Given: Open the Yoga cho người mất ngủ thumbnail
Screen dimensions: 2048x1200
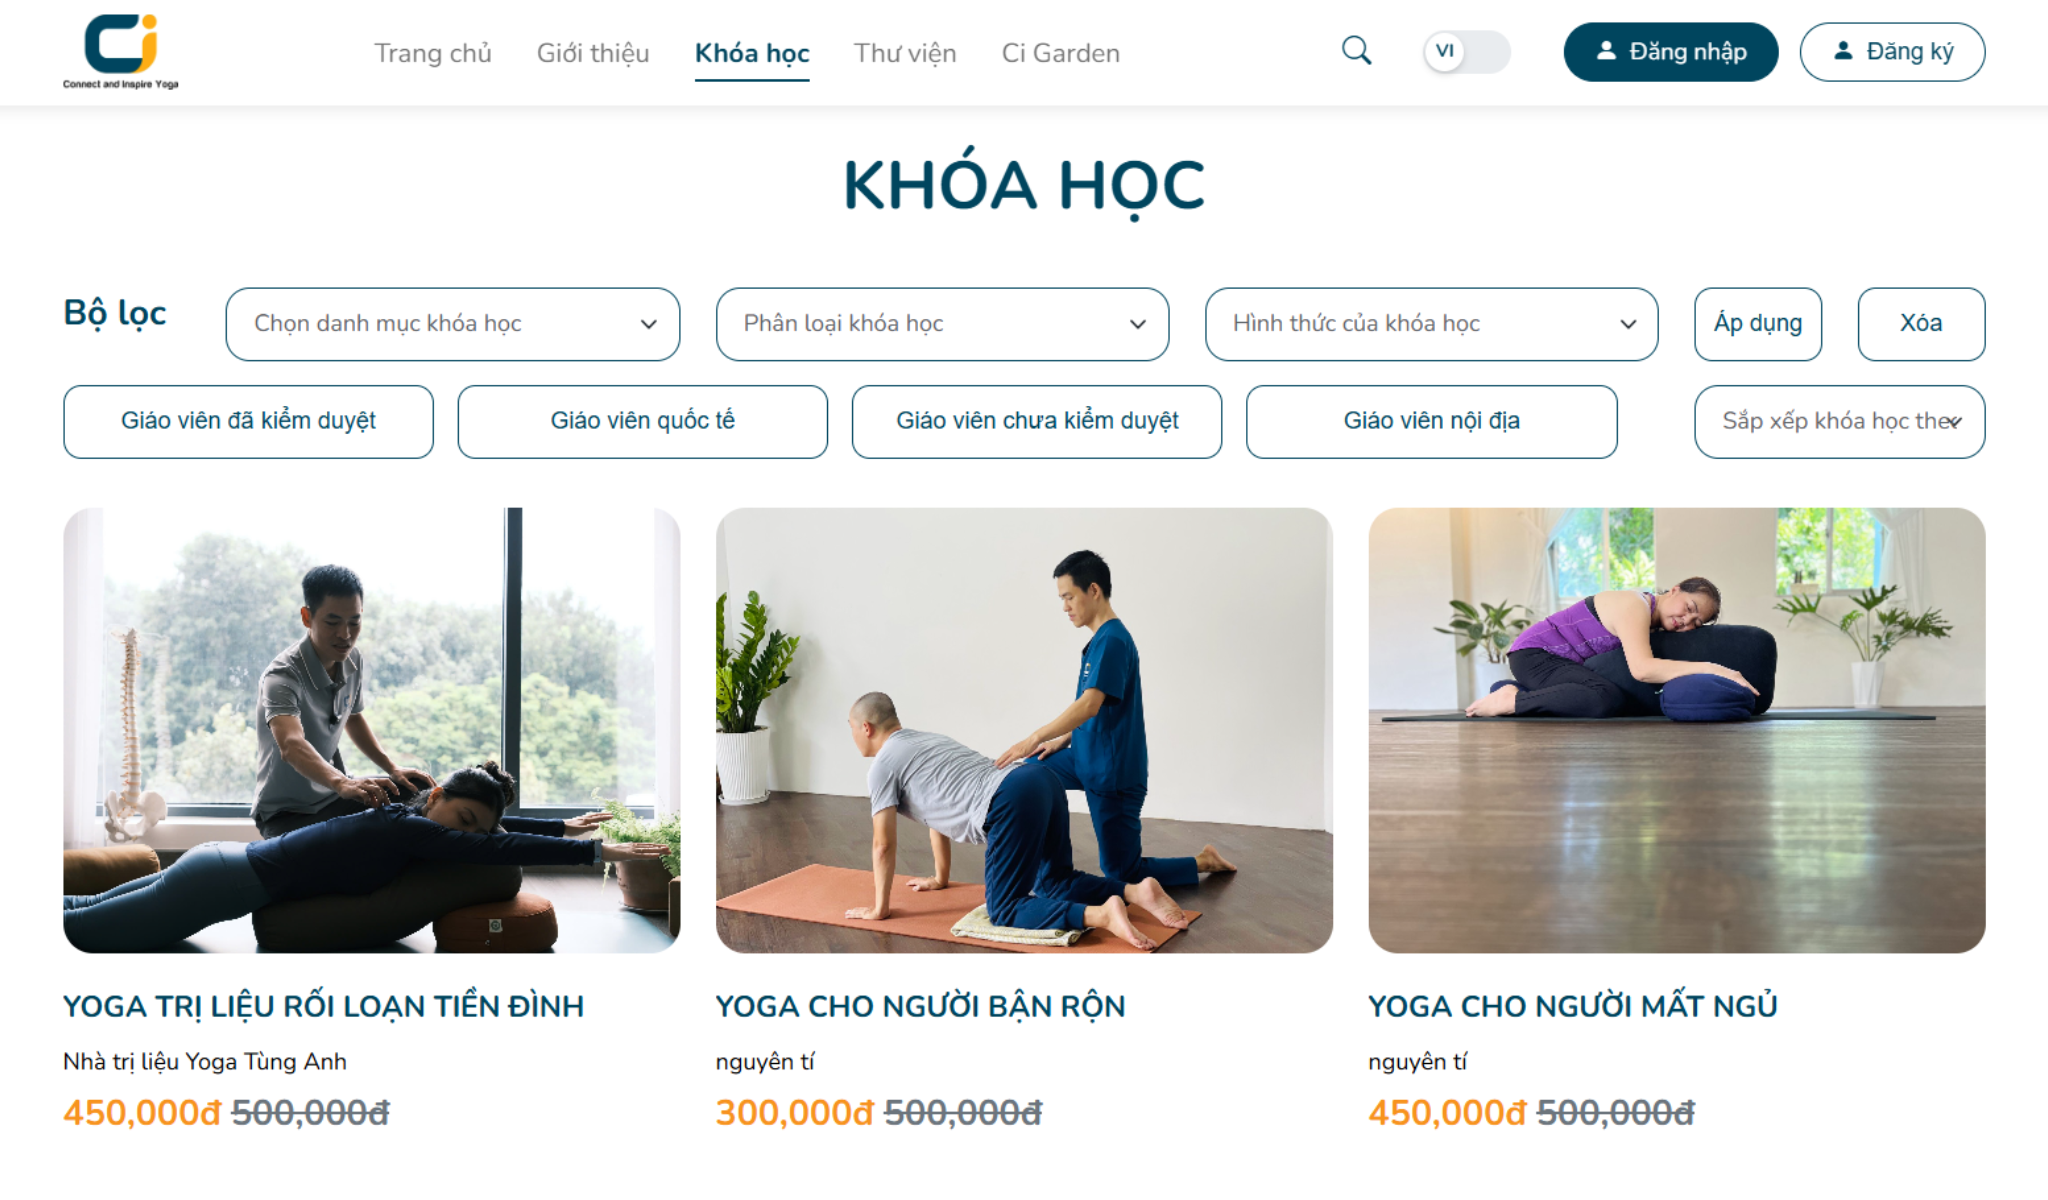Looking at the screenshot, I should click(1676, 730).
